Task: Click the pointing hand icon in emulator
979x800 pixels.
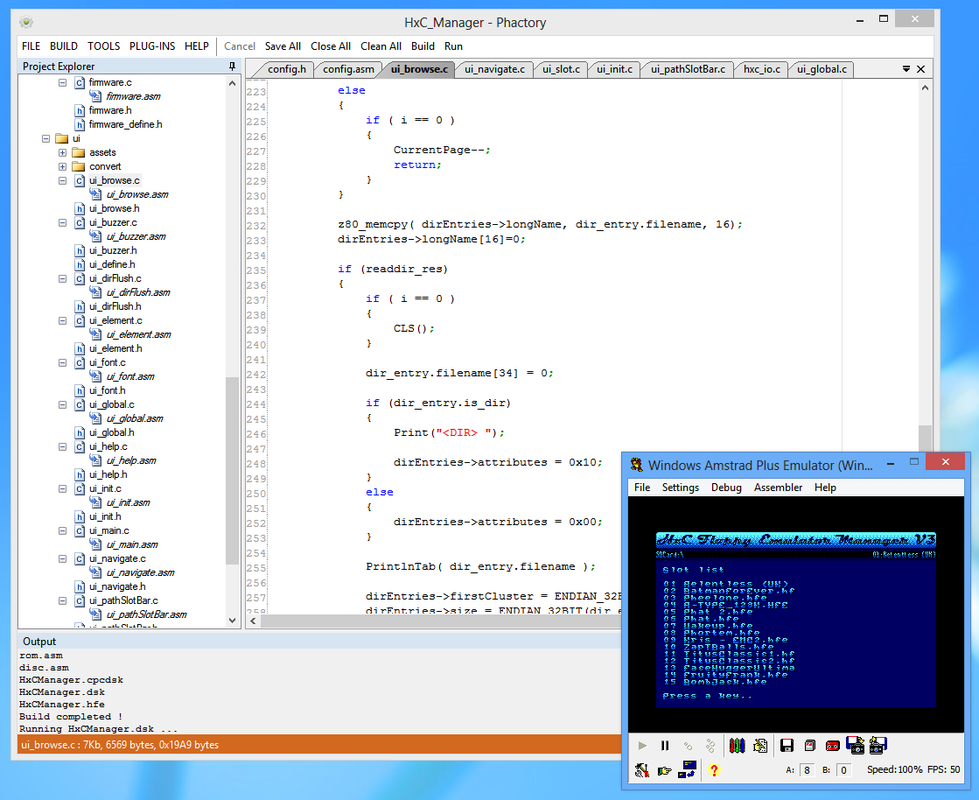Action: pyautogui.click(x=664, y=771)
